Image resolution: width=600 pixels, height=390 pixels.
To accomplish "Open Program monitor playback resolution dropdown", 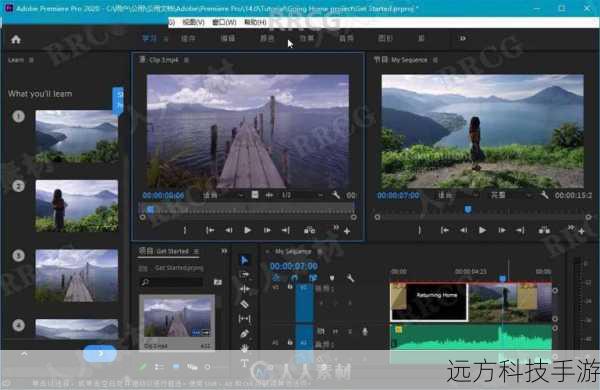I will (x=510, y=196).
